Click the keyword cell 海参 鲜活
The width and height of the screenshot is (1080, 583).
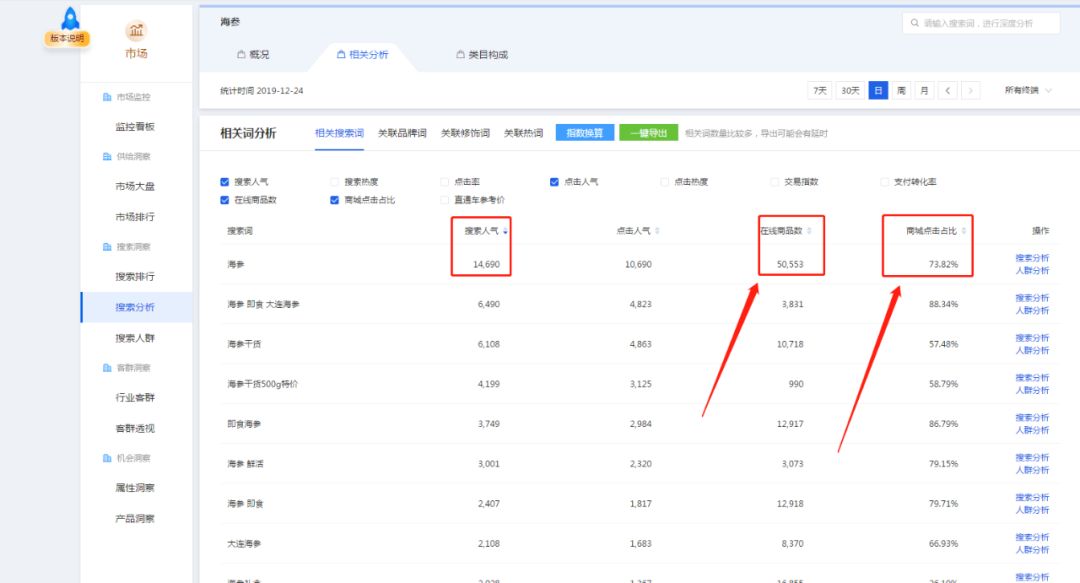pos(245,464)
